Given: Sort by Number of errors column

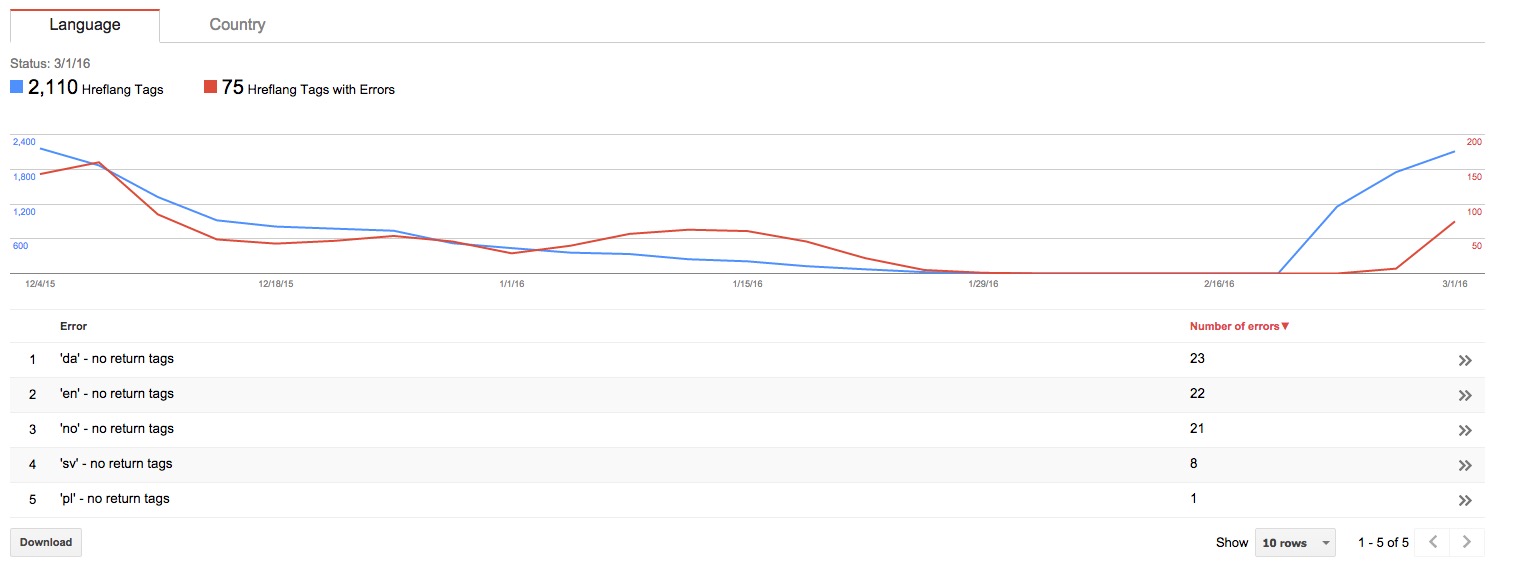Looking at the screenshot, I should pos(1239,326).
